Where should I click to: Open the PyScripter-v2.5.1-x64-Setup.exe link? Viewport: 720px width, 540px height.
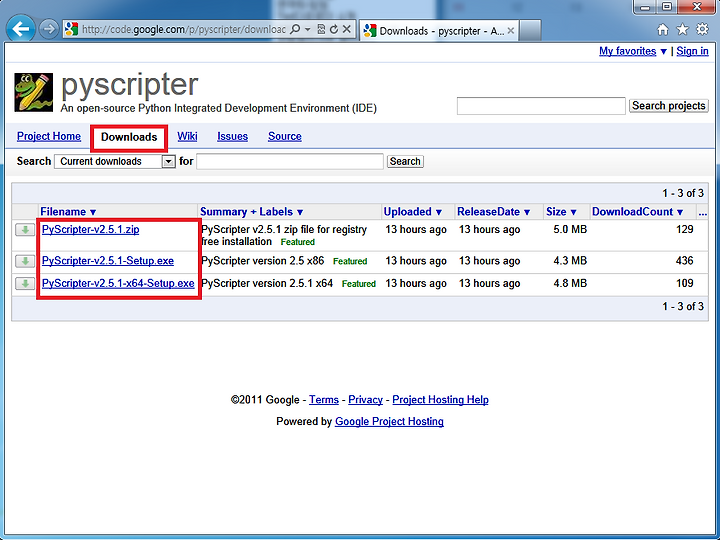point(118,283)
